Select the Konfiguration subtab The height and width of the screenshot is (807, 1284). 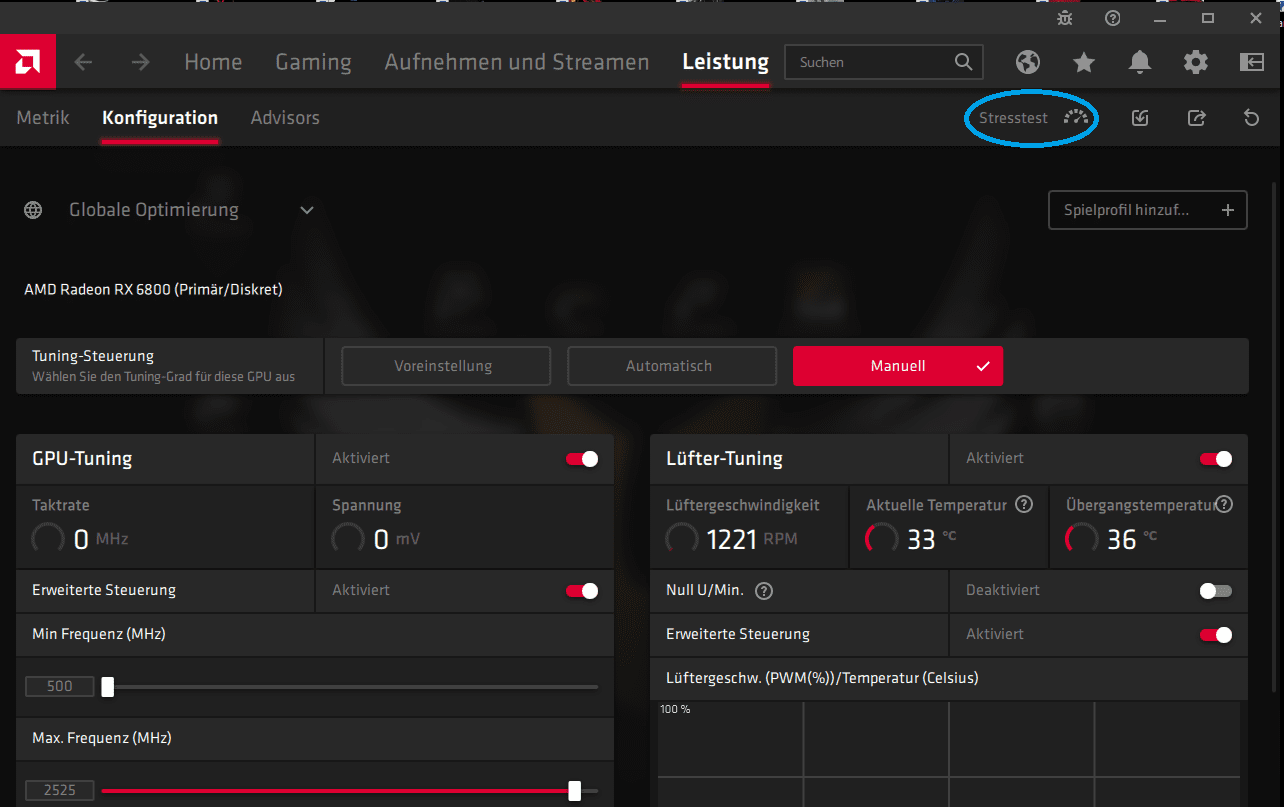coord(160,118)
